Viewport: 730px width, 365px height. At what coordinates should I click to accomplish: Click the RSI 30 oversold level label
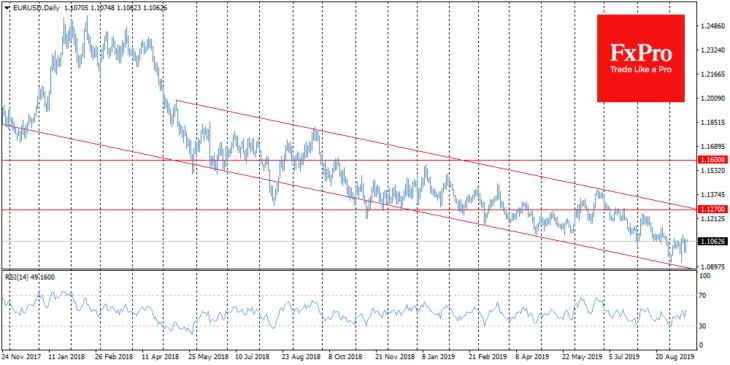(704, 326)
